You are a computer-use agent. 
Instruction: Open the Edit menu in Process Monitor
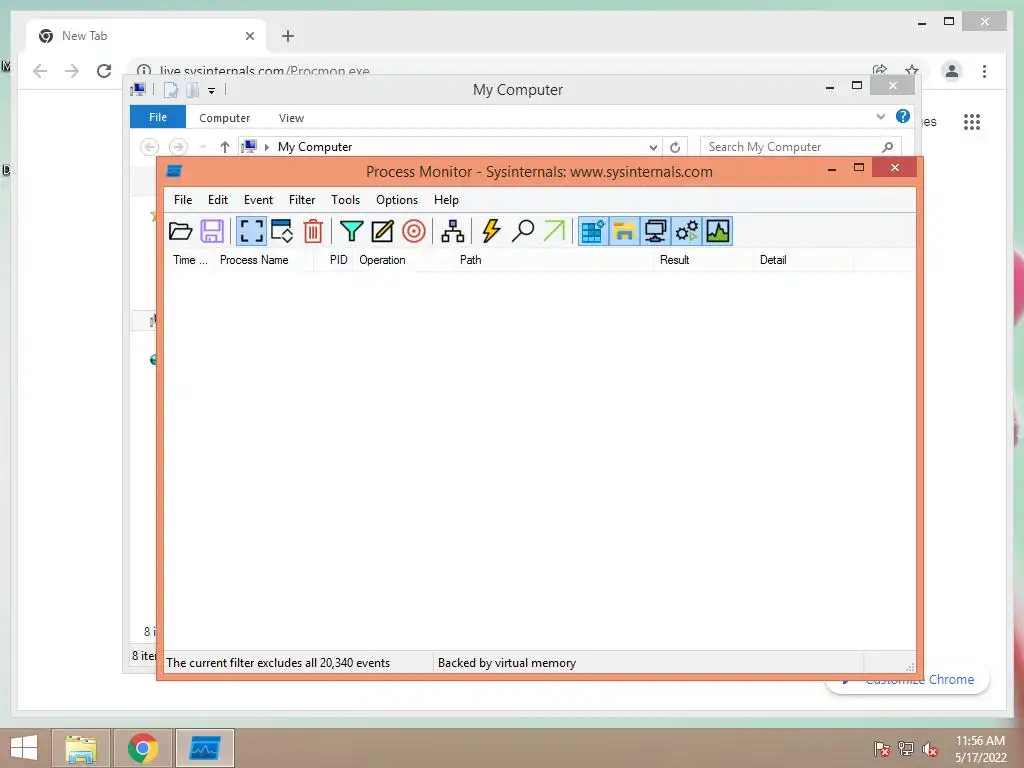217,200
